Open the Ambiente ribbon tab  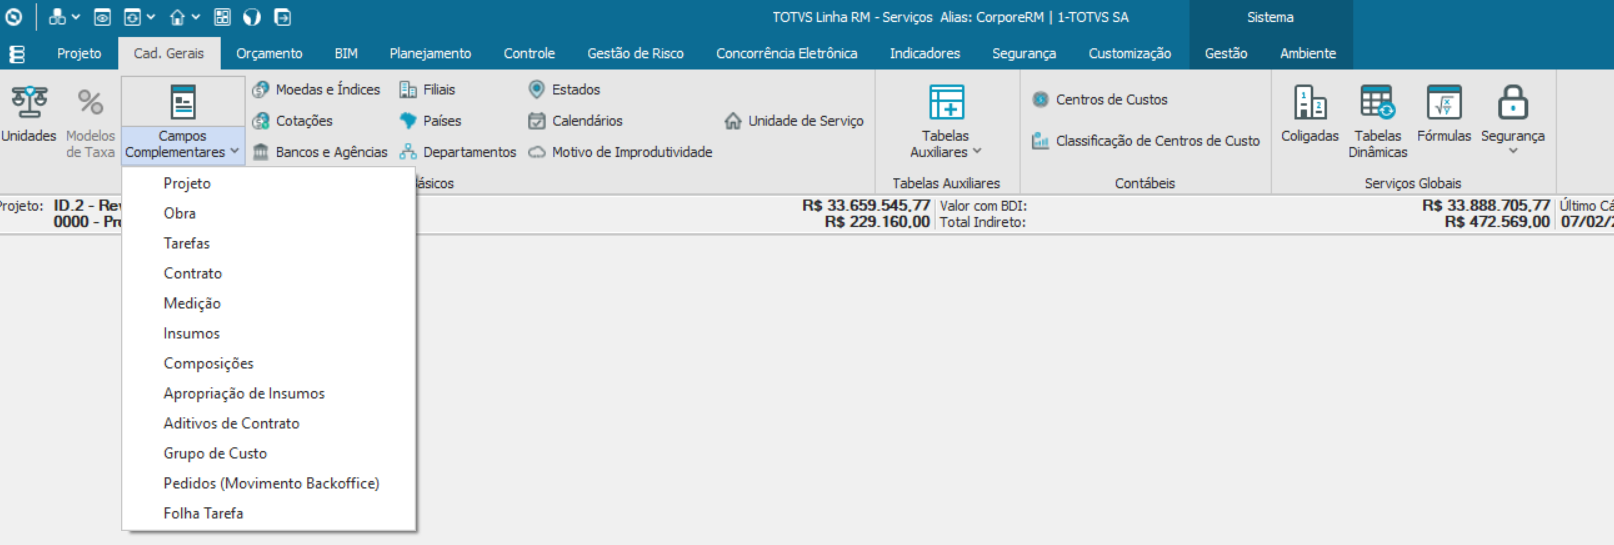tap(1308, 54)
